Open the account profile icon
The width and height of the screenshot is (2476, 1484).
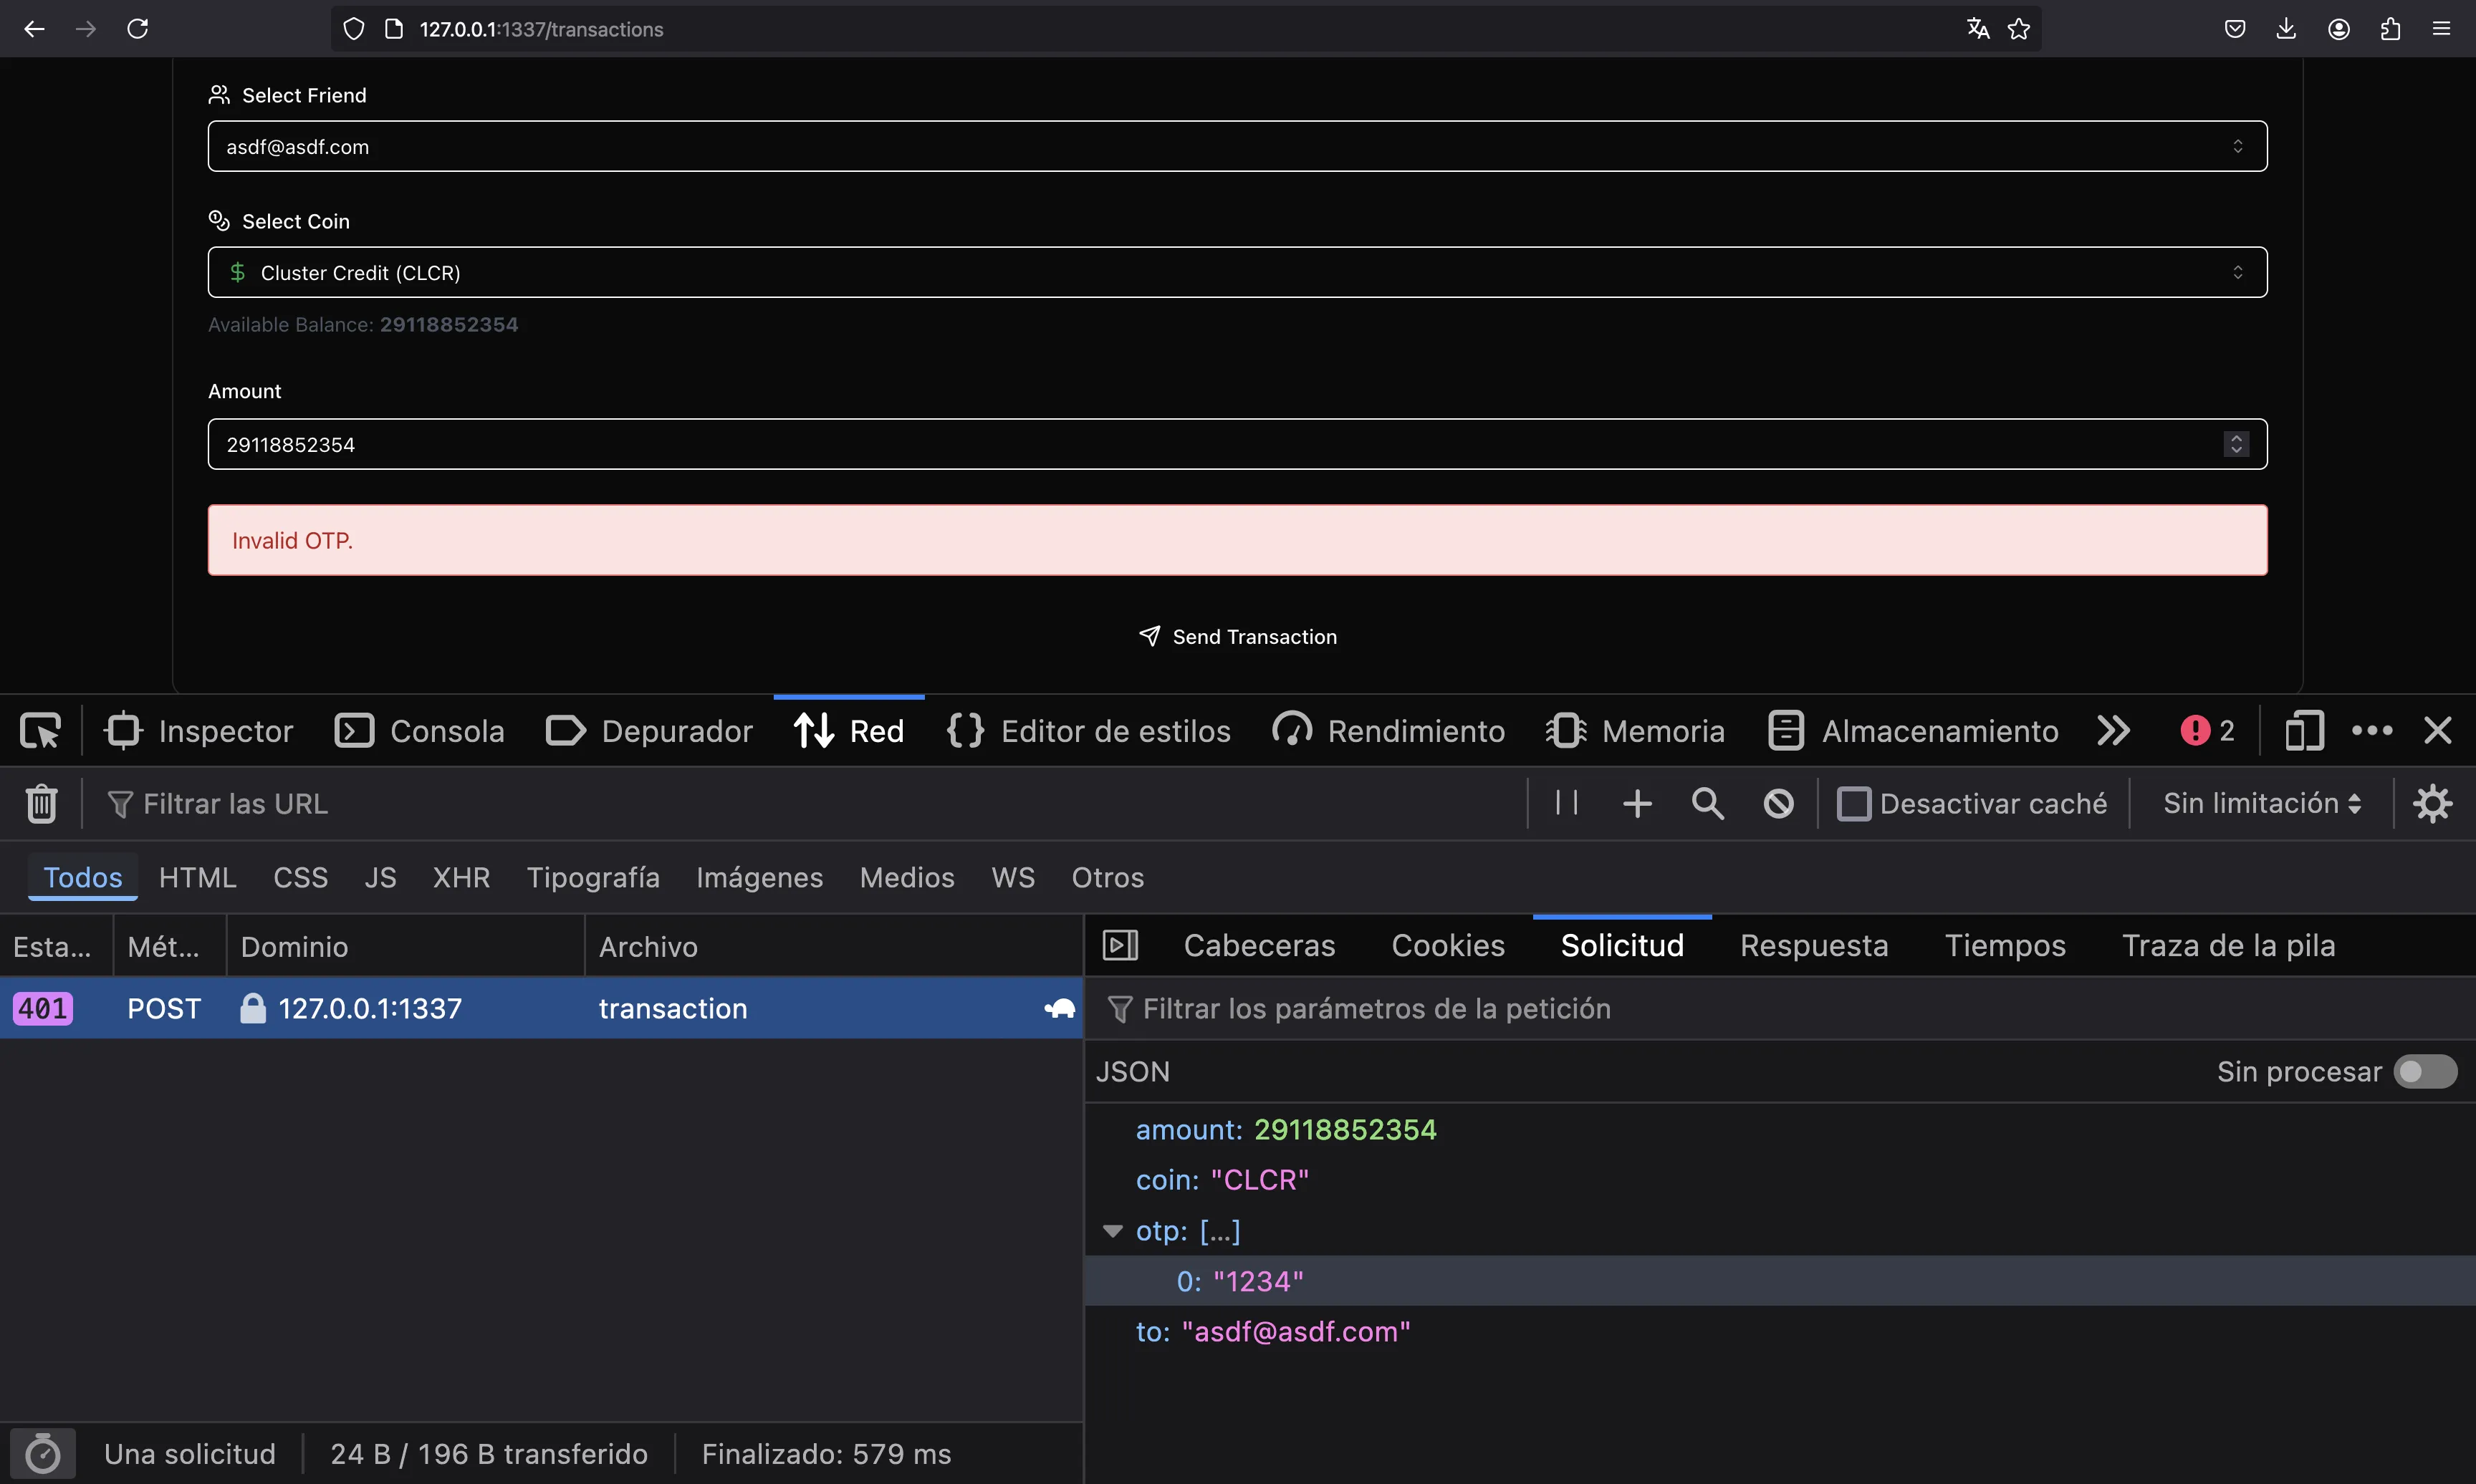tap(2338, 29)
